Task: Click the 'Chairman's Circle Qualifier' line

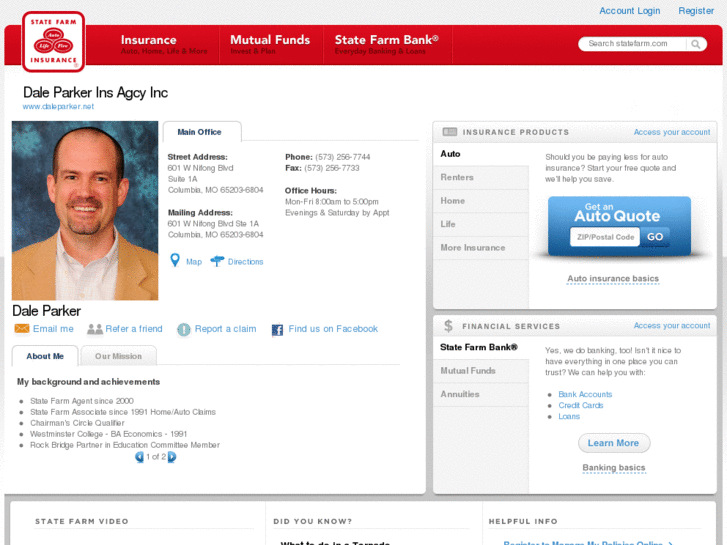Action: point(77,423)
